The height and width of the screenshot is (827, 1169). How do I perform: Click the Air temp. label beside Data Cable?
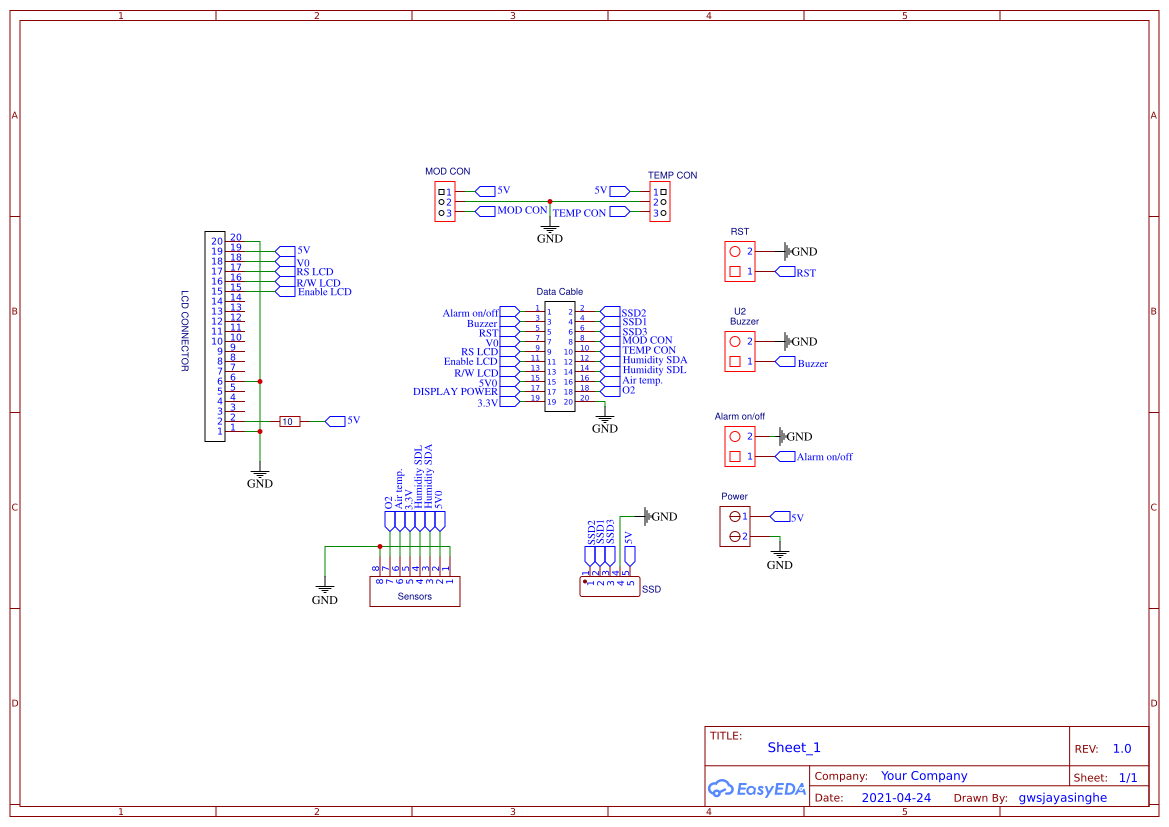pos(642,380)
